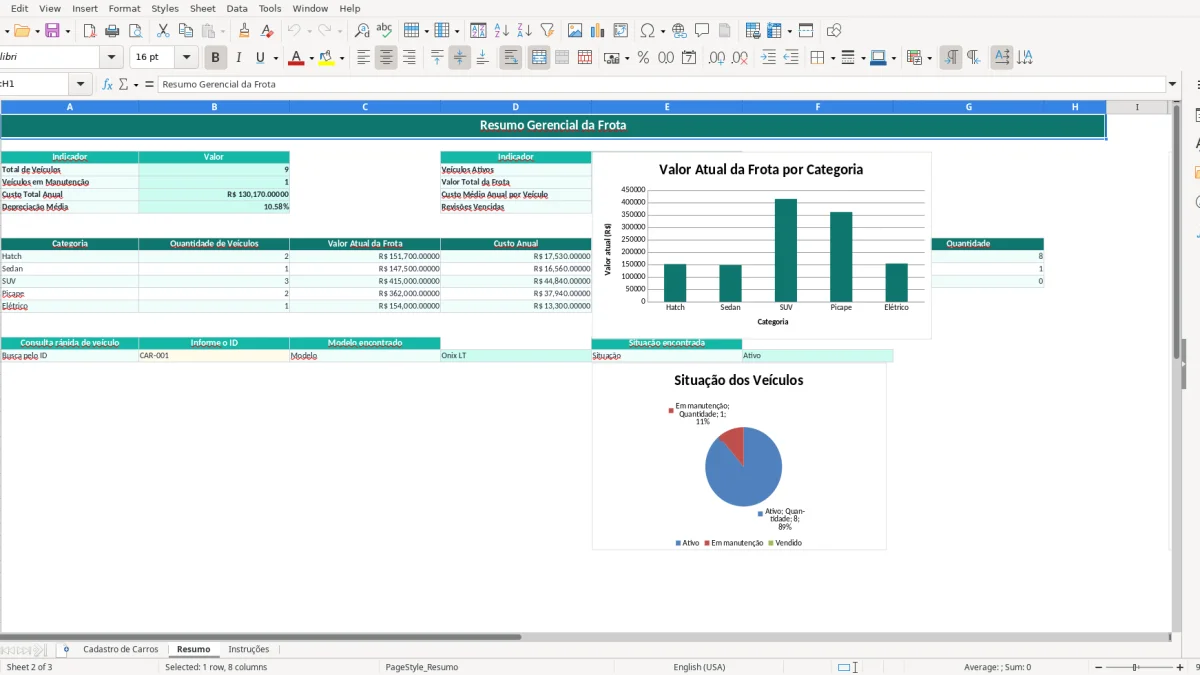The height and width of the screenshot is (675, 1200).
Task: Click Add Decimal Place icon
Action: [717, 58]
